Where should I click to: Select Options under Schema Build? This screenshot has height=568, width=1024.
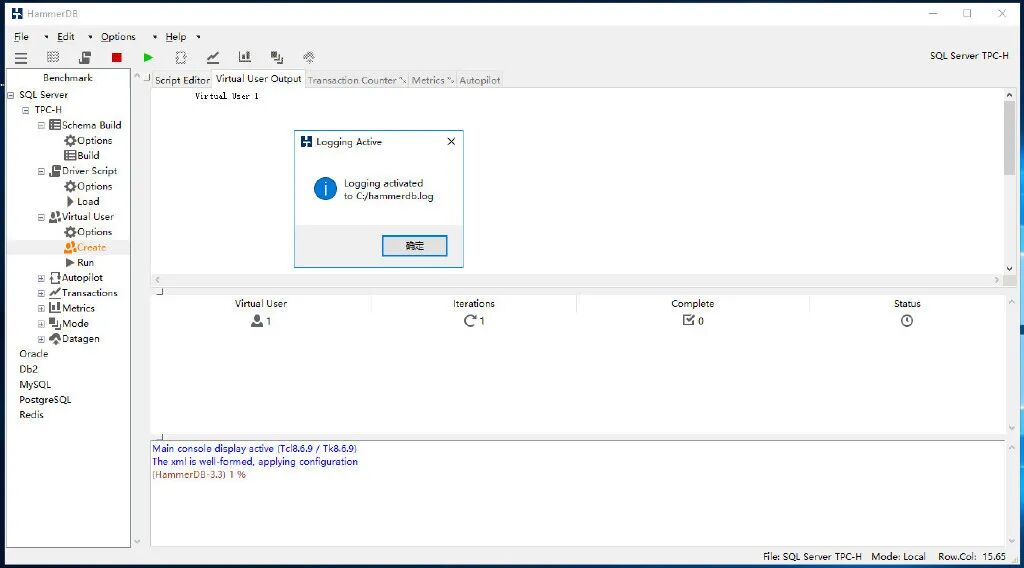click(x=95, y=140)
